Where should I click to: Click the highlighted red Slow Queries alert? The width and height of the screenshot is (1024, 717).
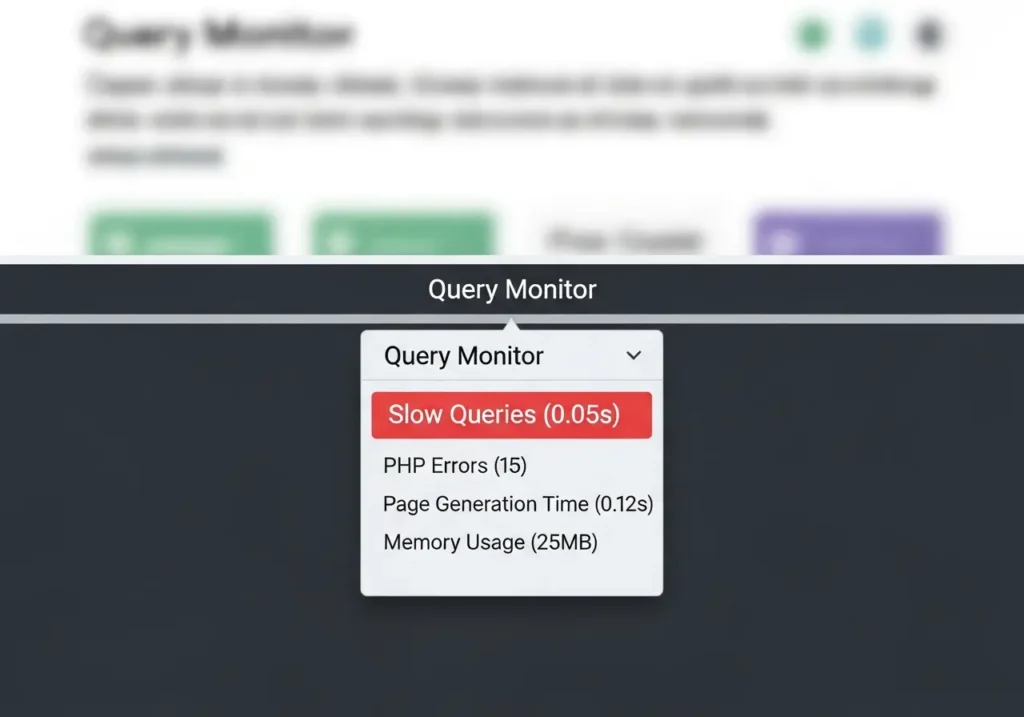pyautogui.click(x=511, y=414)
